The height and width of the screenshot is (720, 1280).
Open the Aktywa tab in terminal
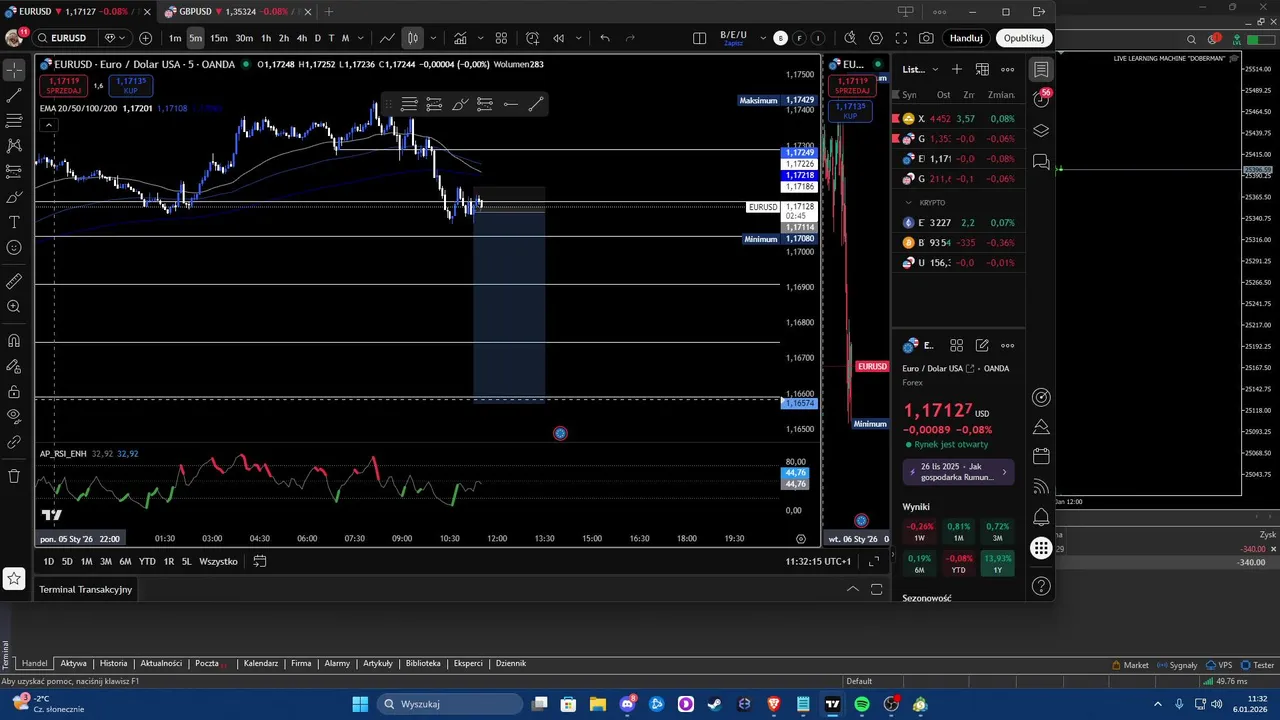[x=73, y=663]
